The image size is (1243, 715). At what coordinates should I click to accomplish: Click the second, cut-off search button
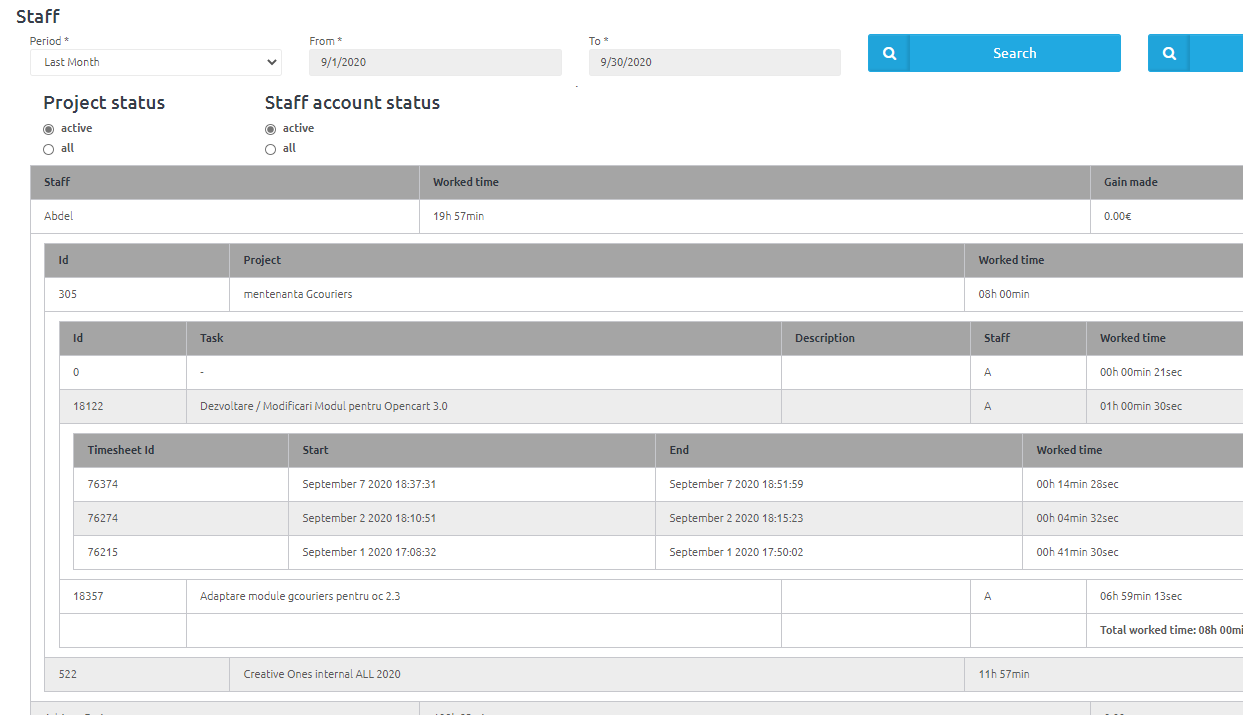[1195, 53]
